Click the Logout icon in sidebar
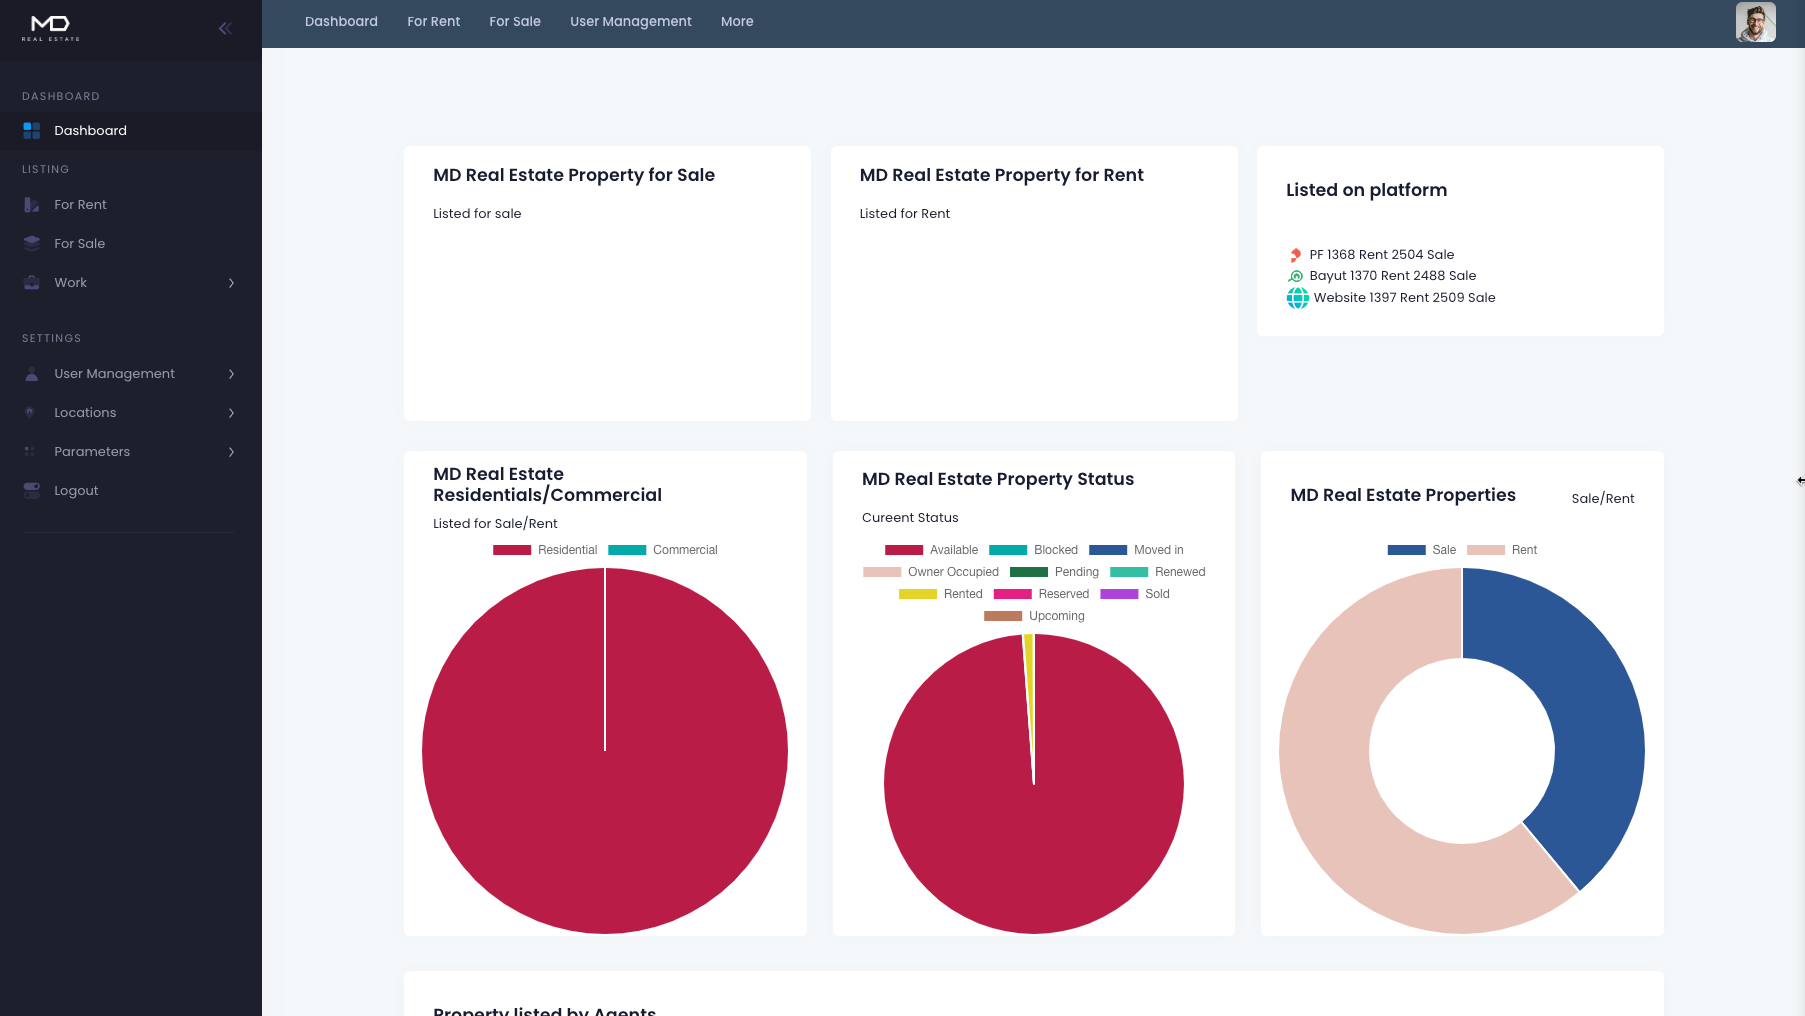 pos(32,491)
